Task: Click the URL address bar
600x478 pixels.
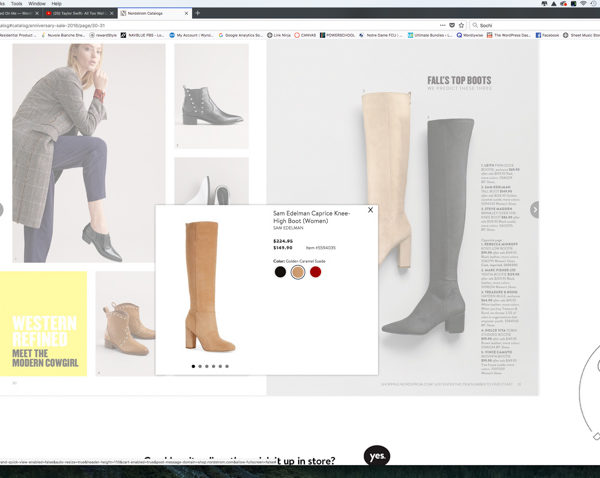Action: [218, 25]
